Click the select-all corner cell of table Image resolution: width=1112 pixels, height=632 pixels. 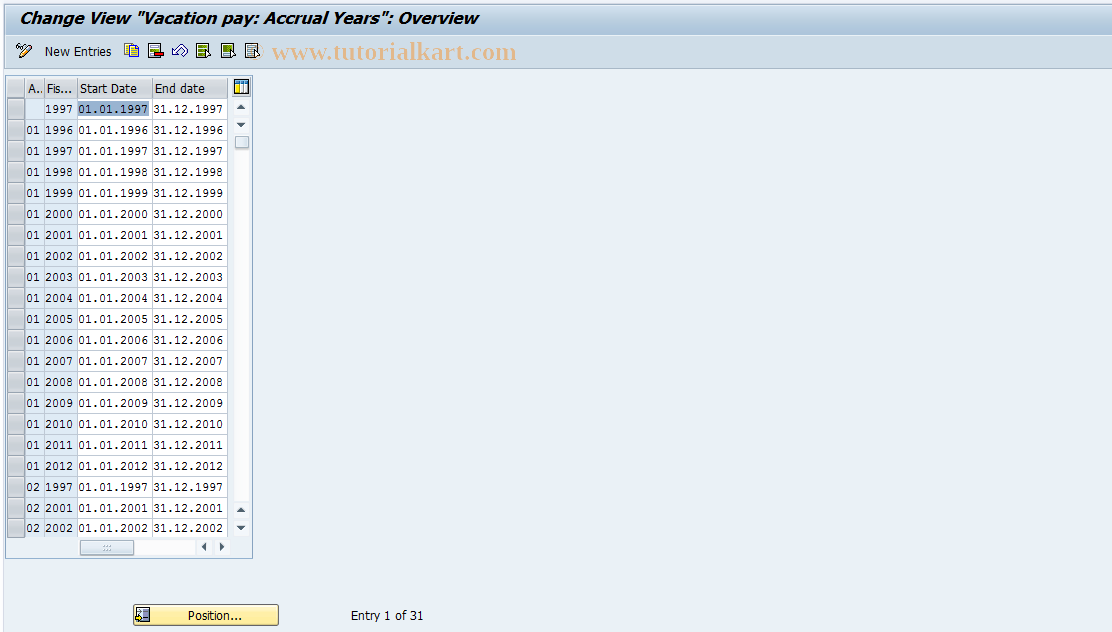16,89
